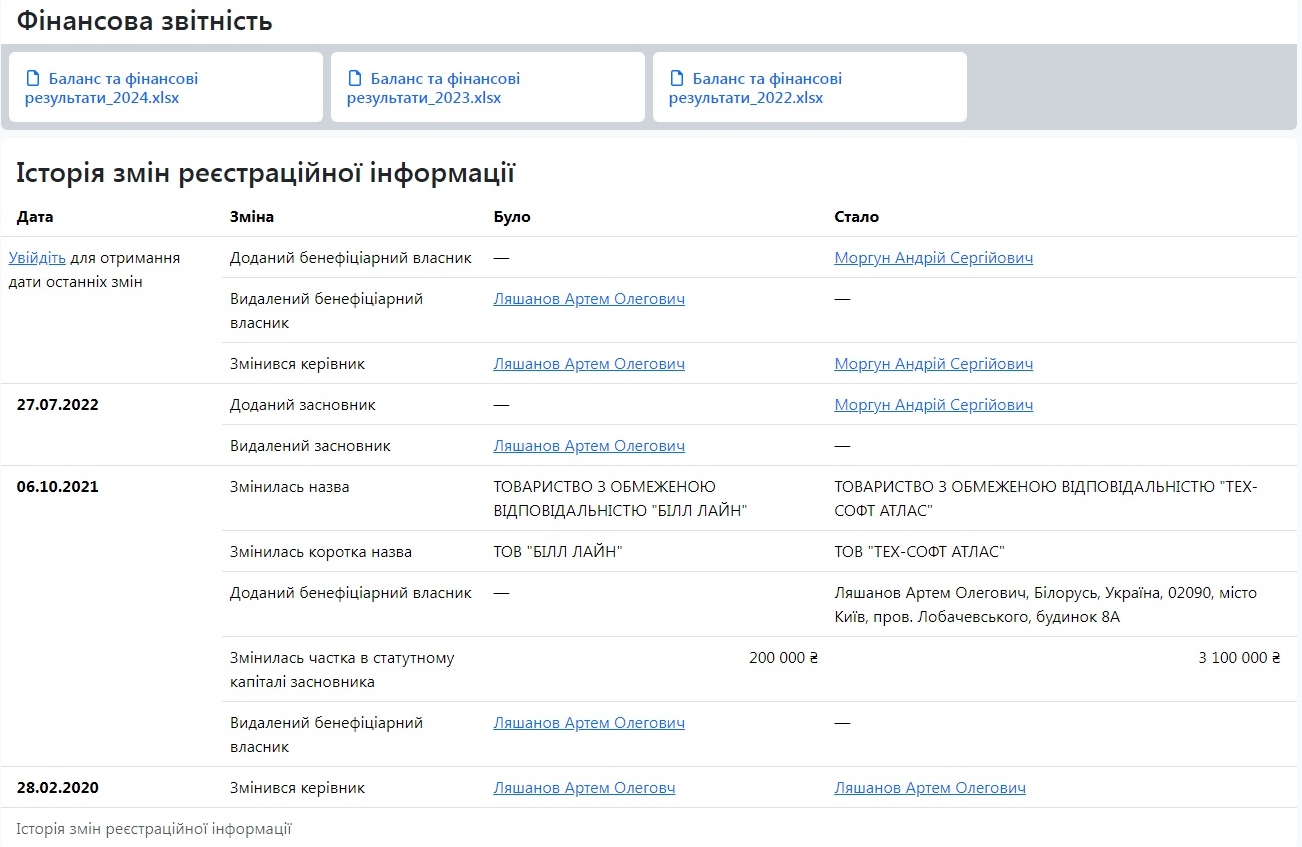Click previous manager Ляшанов in undated Змінився керівник row
The image size is (1302, 847).
point(589,364)
